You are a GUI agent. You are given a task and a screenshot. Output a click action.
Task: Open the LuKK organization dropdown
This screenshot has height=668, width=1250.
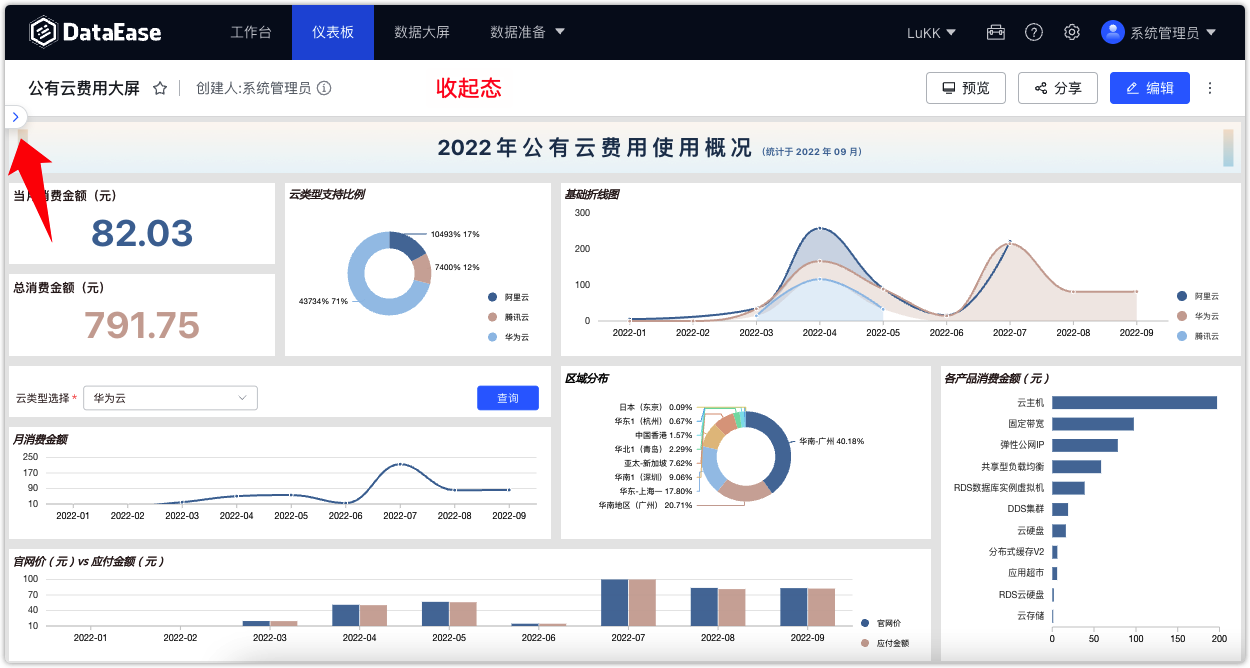point(929,32)
